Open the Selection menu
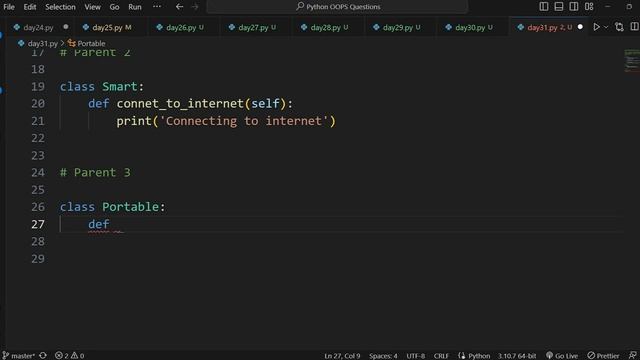The height and width of the screenshot is (360, 640). tap(60, 7)
